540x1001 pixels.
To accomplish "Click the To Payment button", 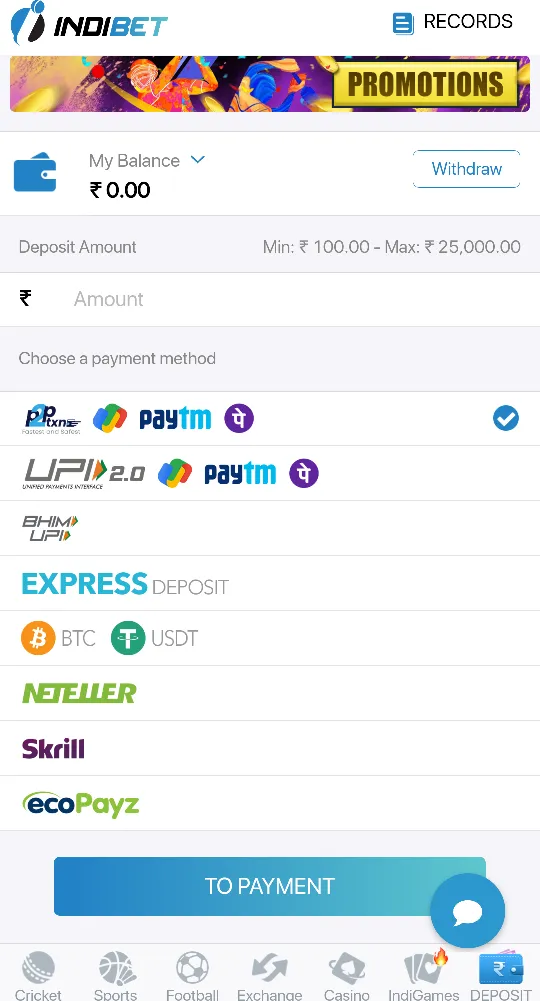I will click(269, 886).
